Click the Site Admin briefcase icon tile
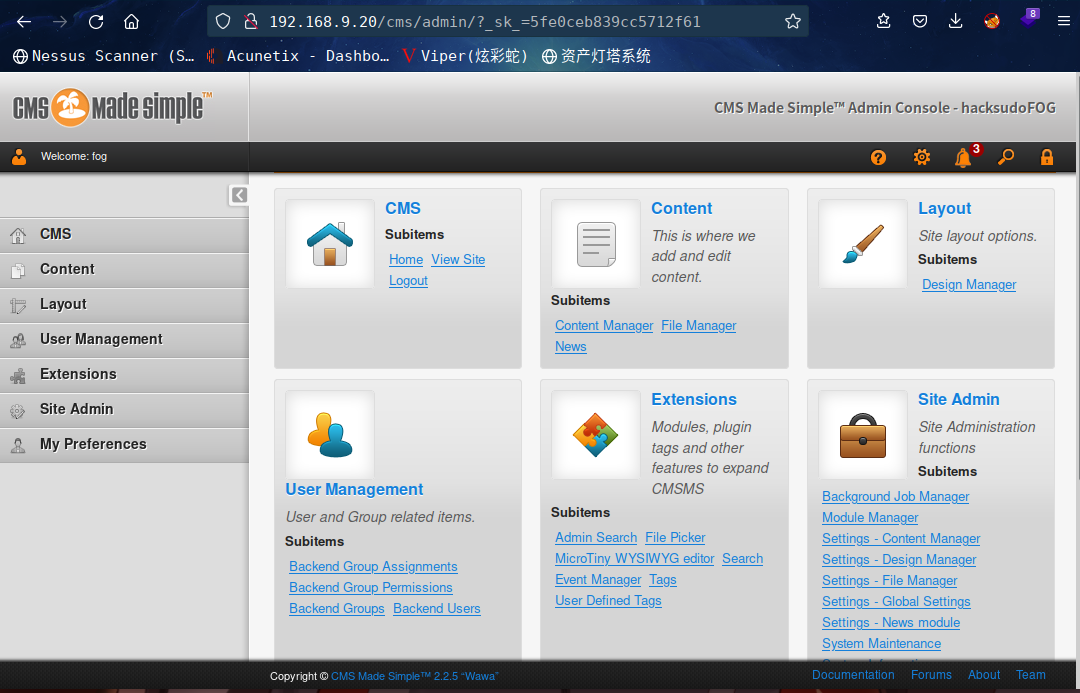1080x693 pixels. 863,435
